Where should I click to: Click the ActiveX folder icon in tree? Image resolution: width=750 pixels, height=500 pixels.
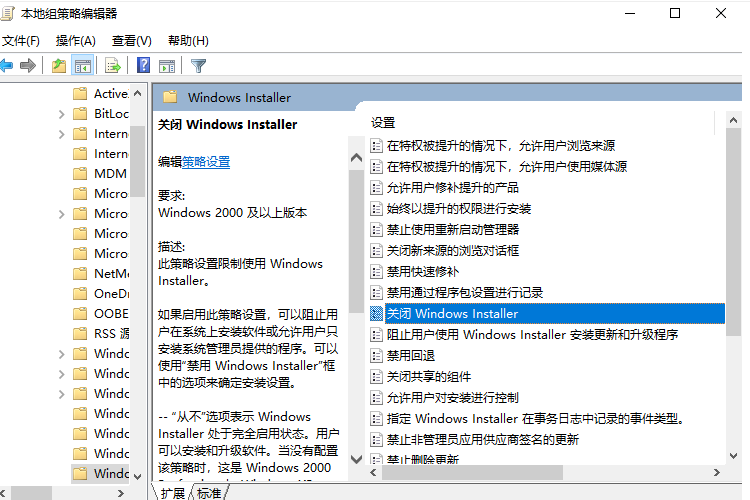pyautogui.click(x=80, y=93)
